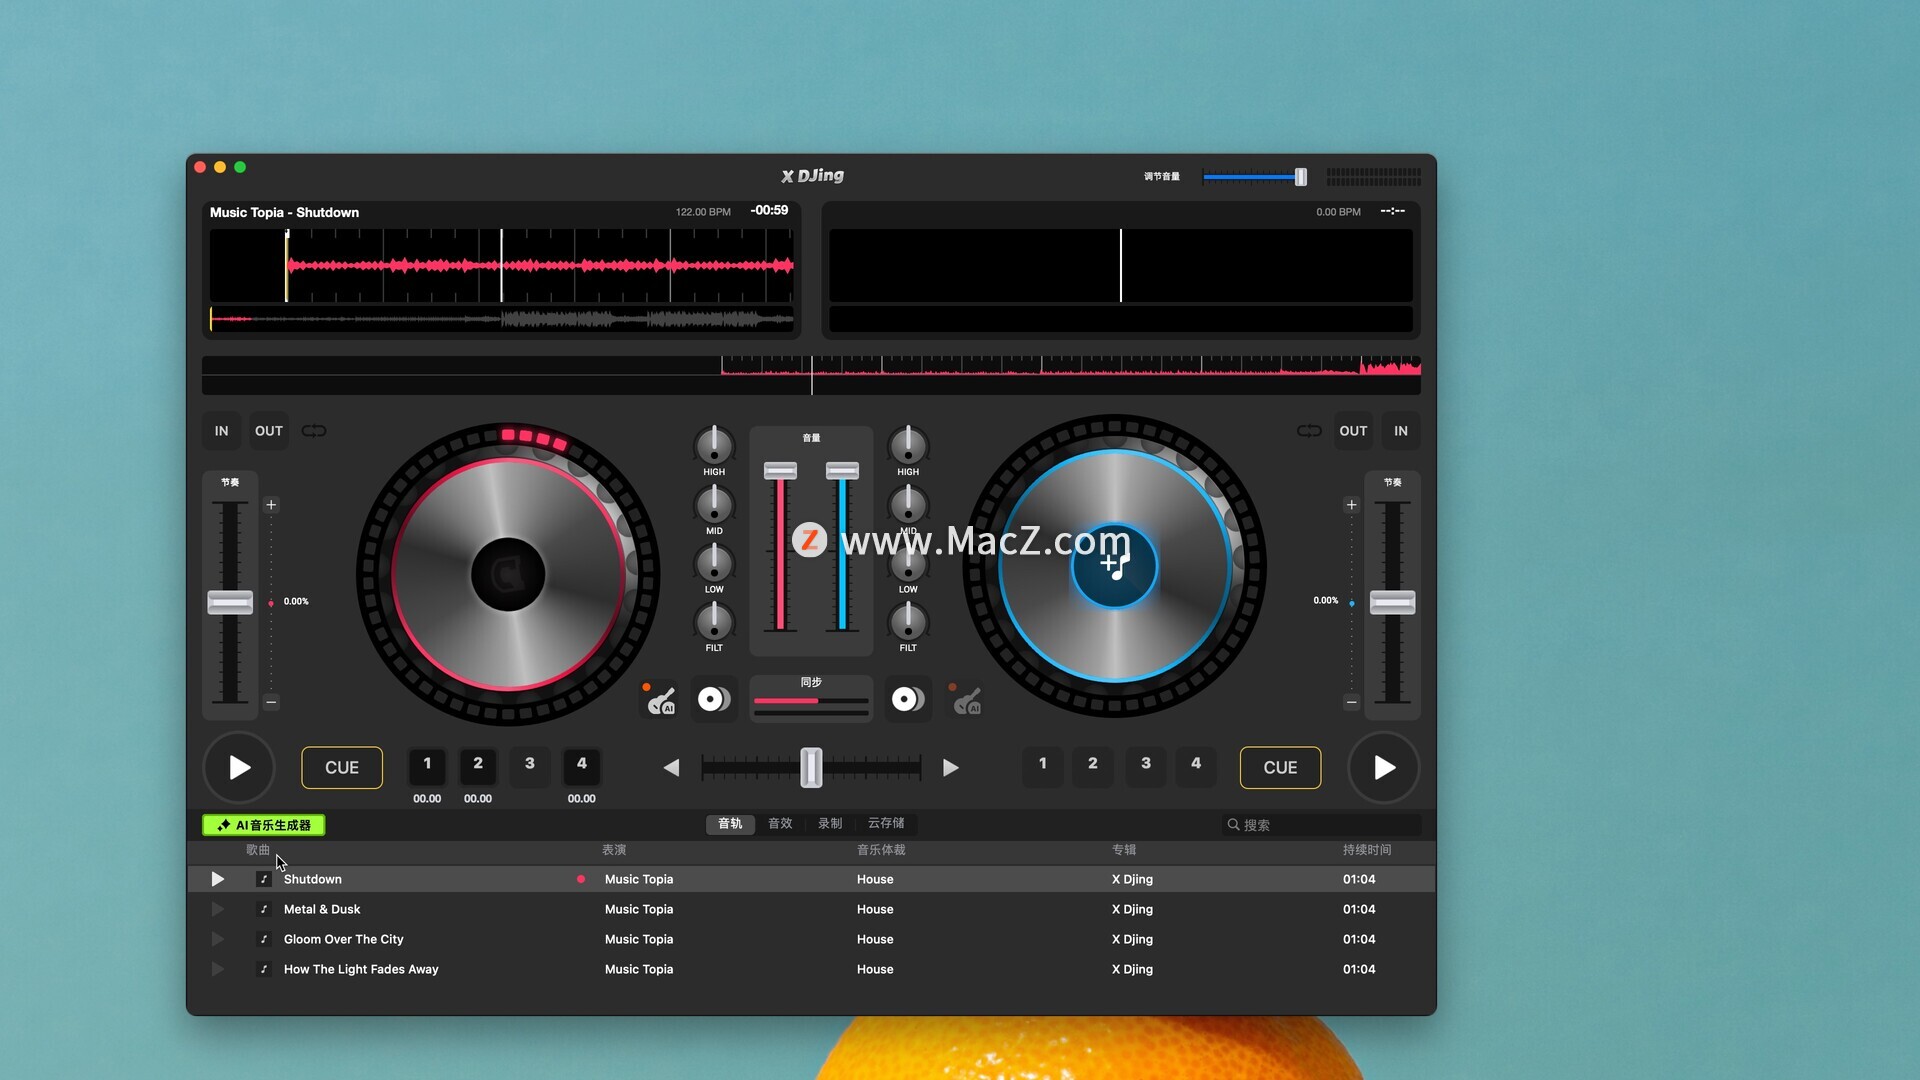Image resolution: width=1920 pixels, height=1080 pixels.
Task: Open the AI音乐生成器 button
Action: pos(264,826)
